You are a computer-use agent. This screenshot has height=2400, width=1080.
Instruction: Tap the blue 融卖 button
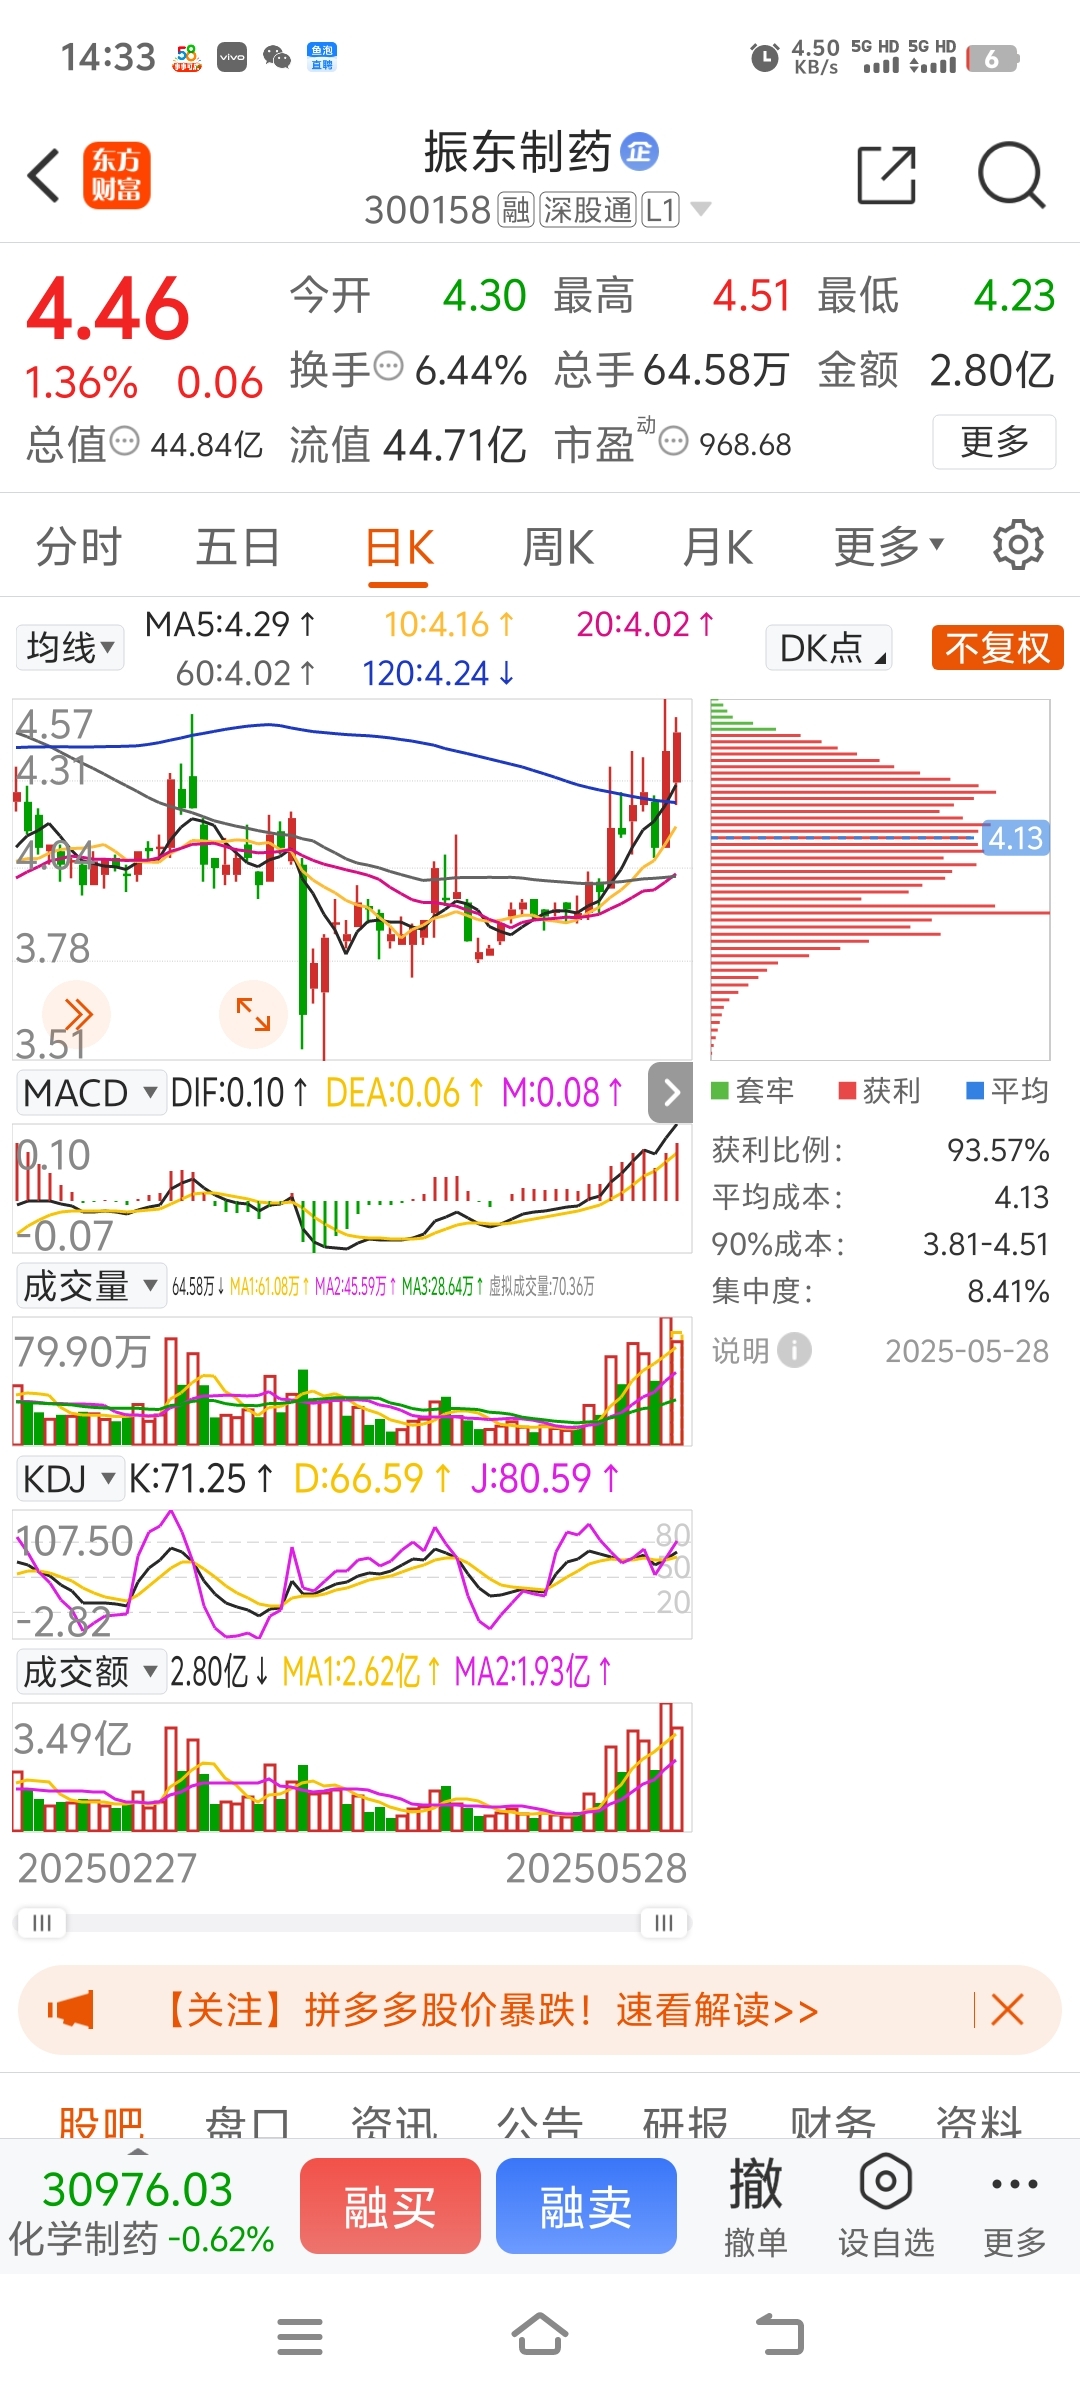(x=586, y=2206)
